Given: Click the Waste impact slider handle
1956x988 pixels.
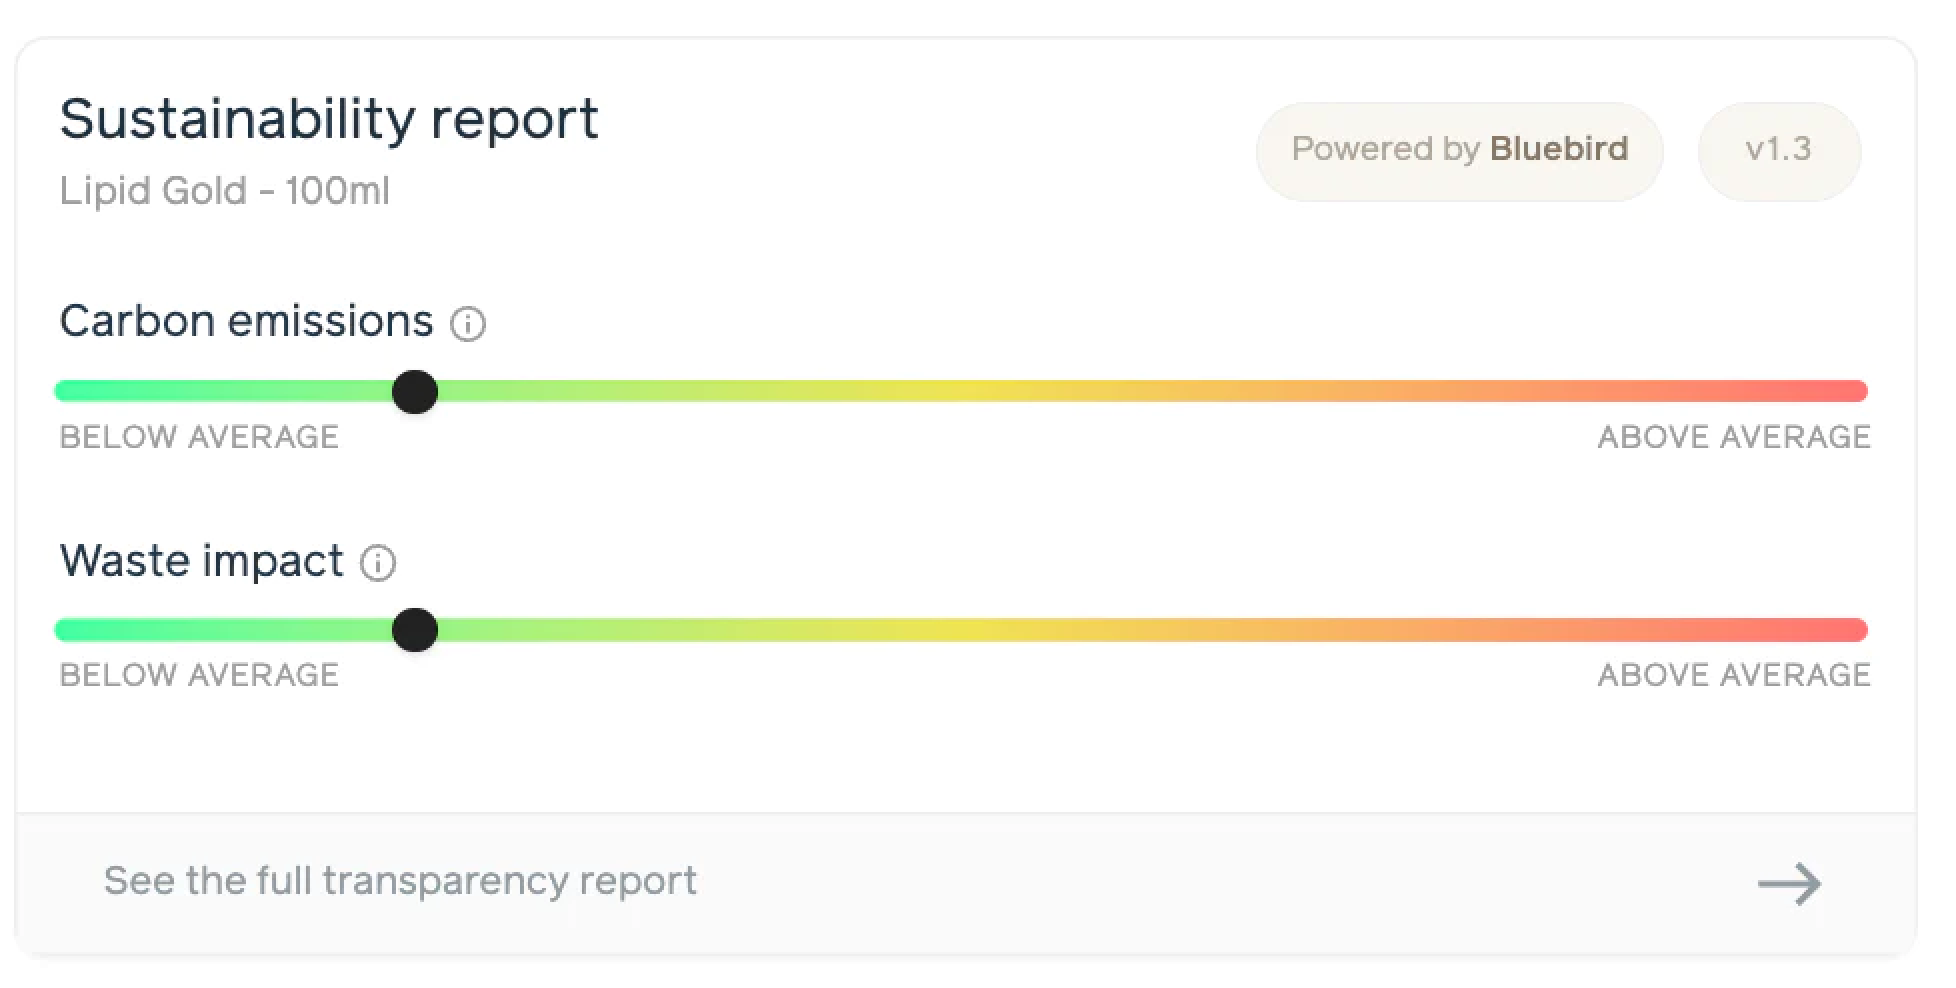Looking at the screenshot, I should tap(415, 630).
